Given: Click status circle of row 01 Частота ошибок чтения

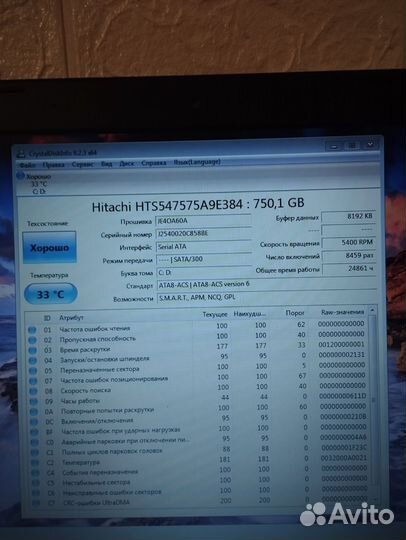Looking at the screenshot, I should (32, 330).
